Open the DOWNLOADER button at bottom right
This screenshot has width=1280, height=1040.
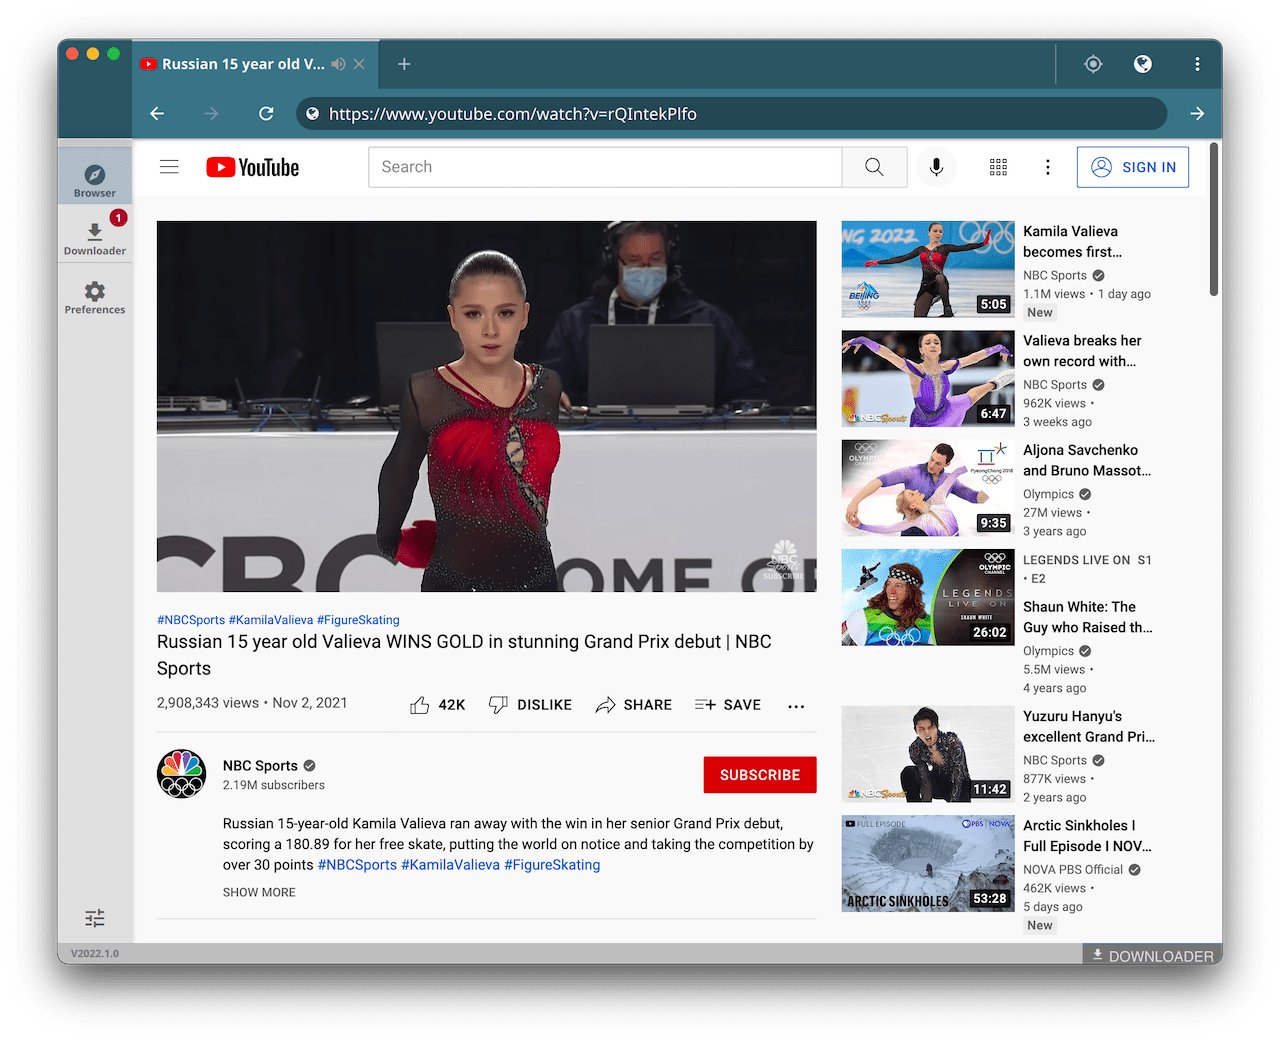[1152, 956]
